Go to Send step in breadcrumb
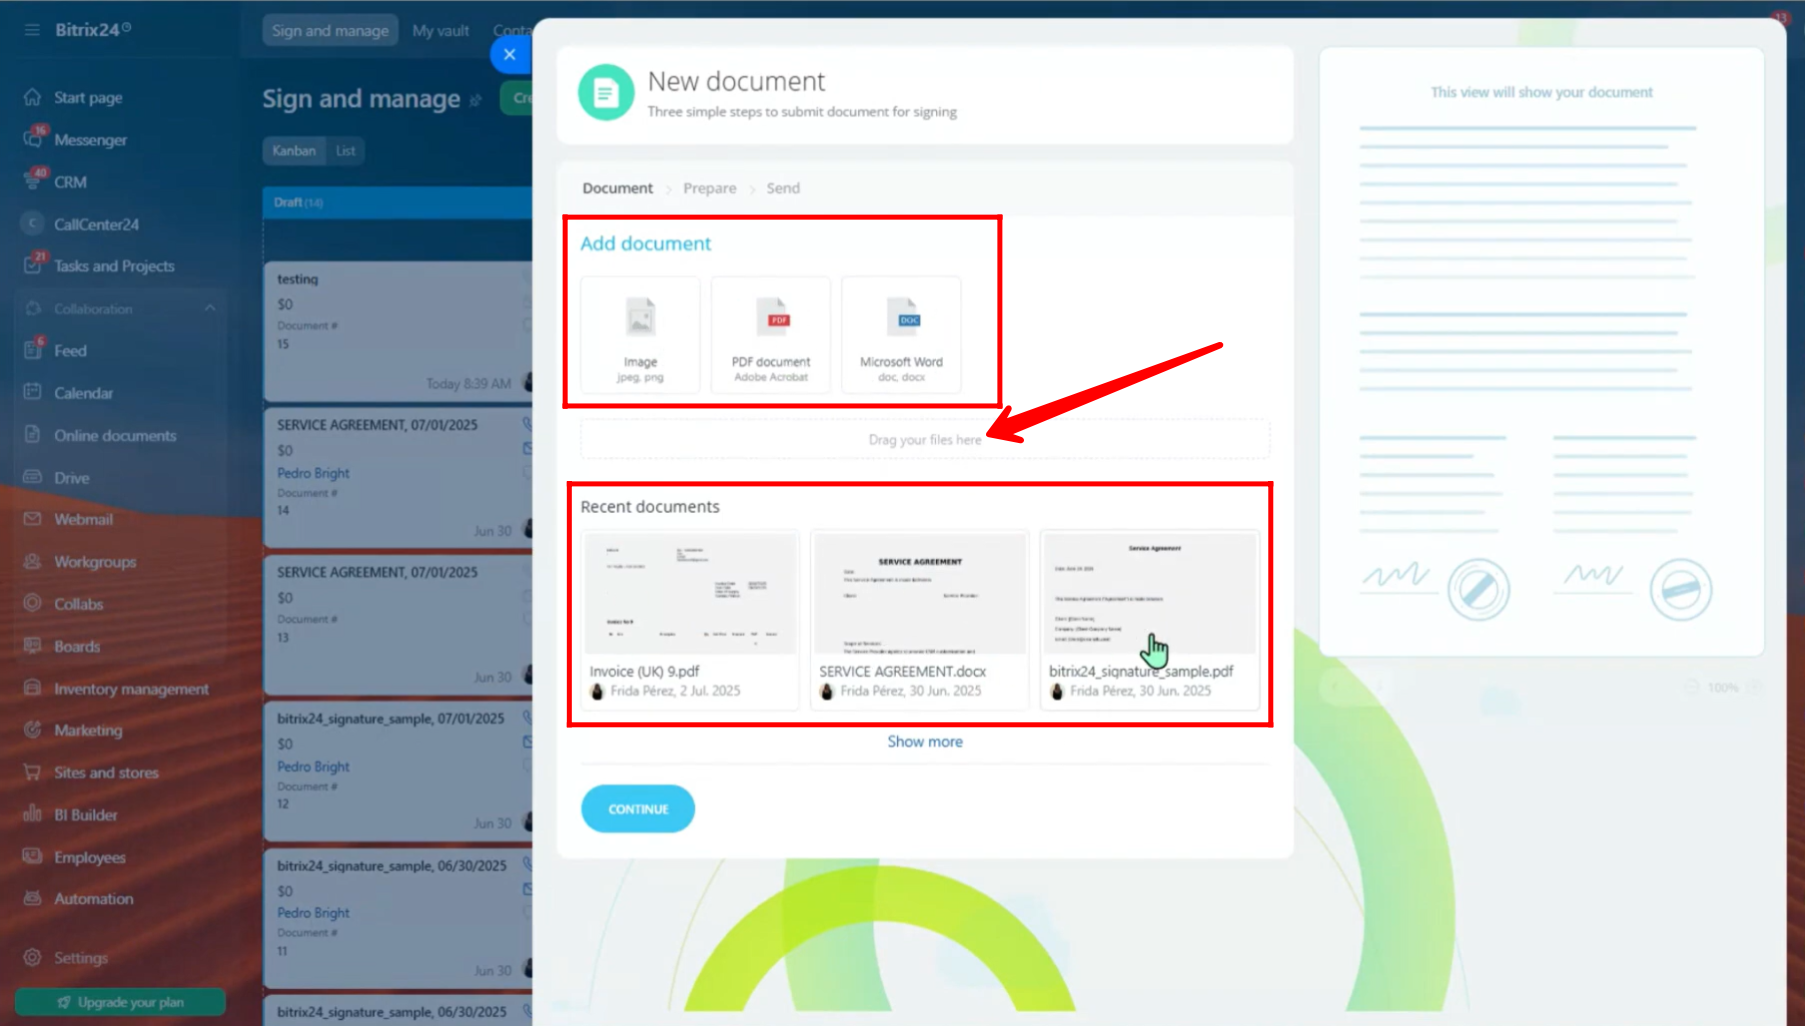 pyautogui.click(x=783, y=188)
